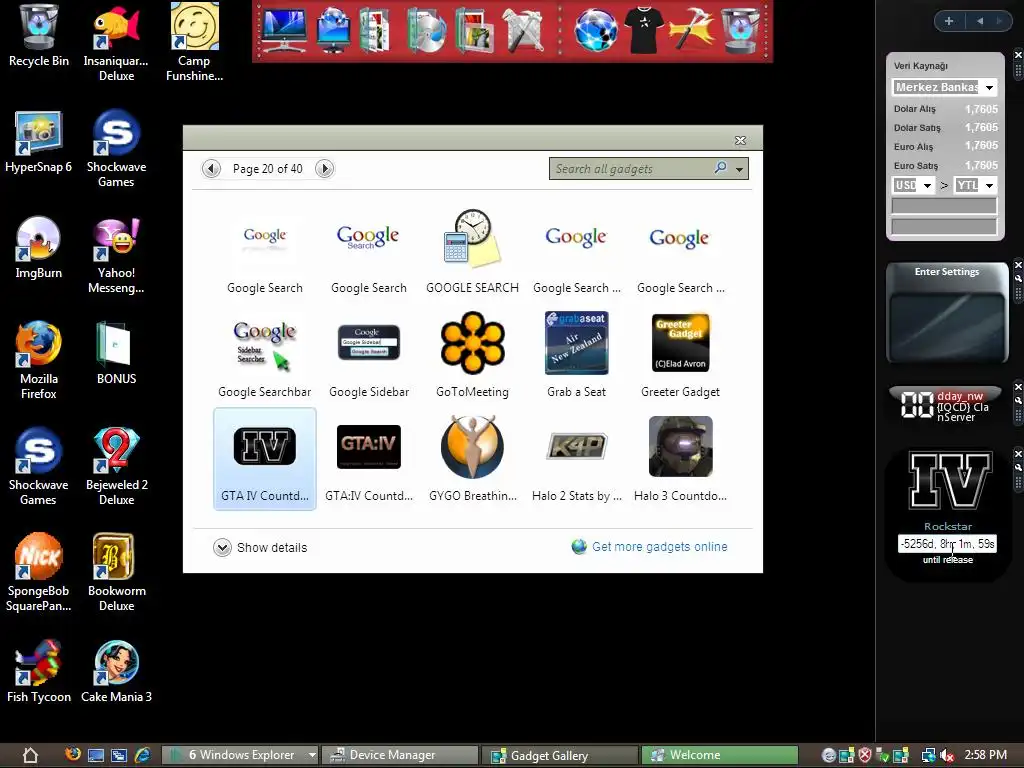Select the Grab a Seat gadget
Viewport: 1024px width, 768px height.
tap(576, 355)
